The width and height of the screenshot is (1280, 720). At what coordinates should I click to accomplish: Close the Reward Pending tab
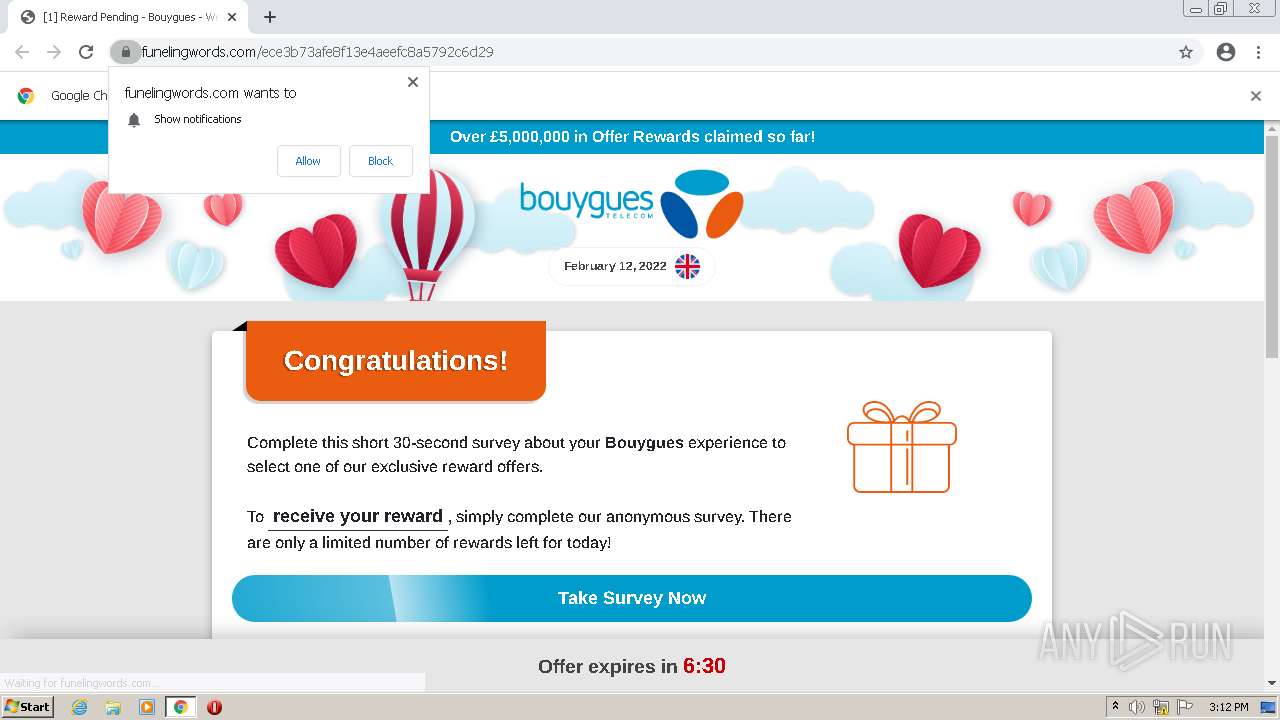pyautogui.click(x=232, y=17)
